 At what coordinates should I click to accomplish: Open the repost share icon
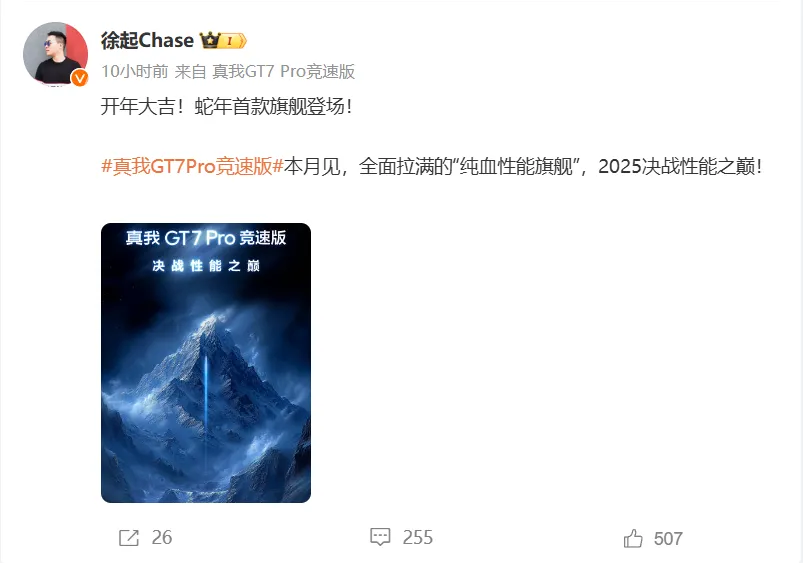pyautogui.click(x=129, y=538)
